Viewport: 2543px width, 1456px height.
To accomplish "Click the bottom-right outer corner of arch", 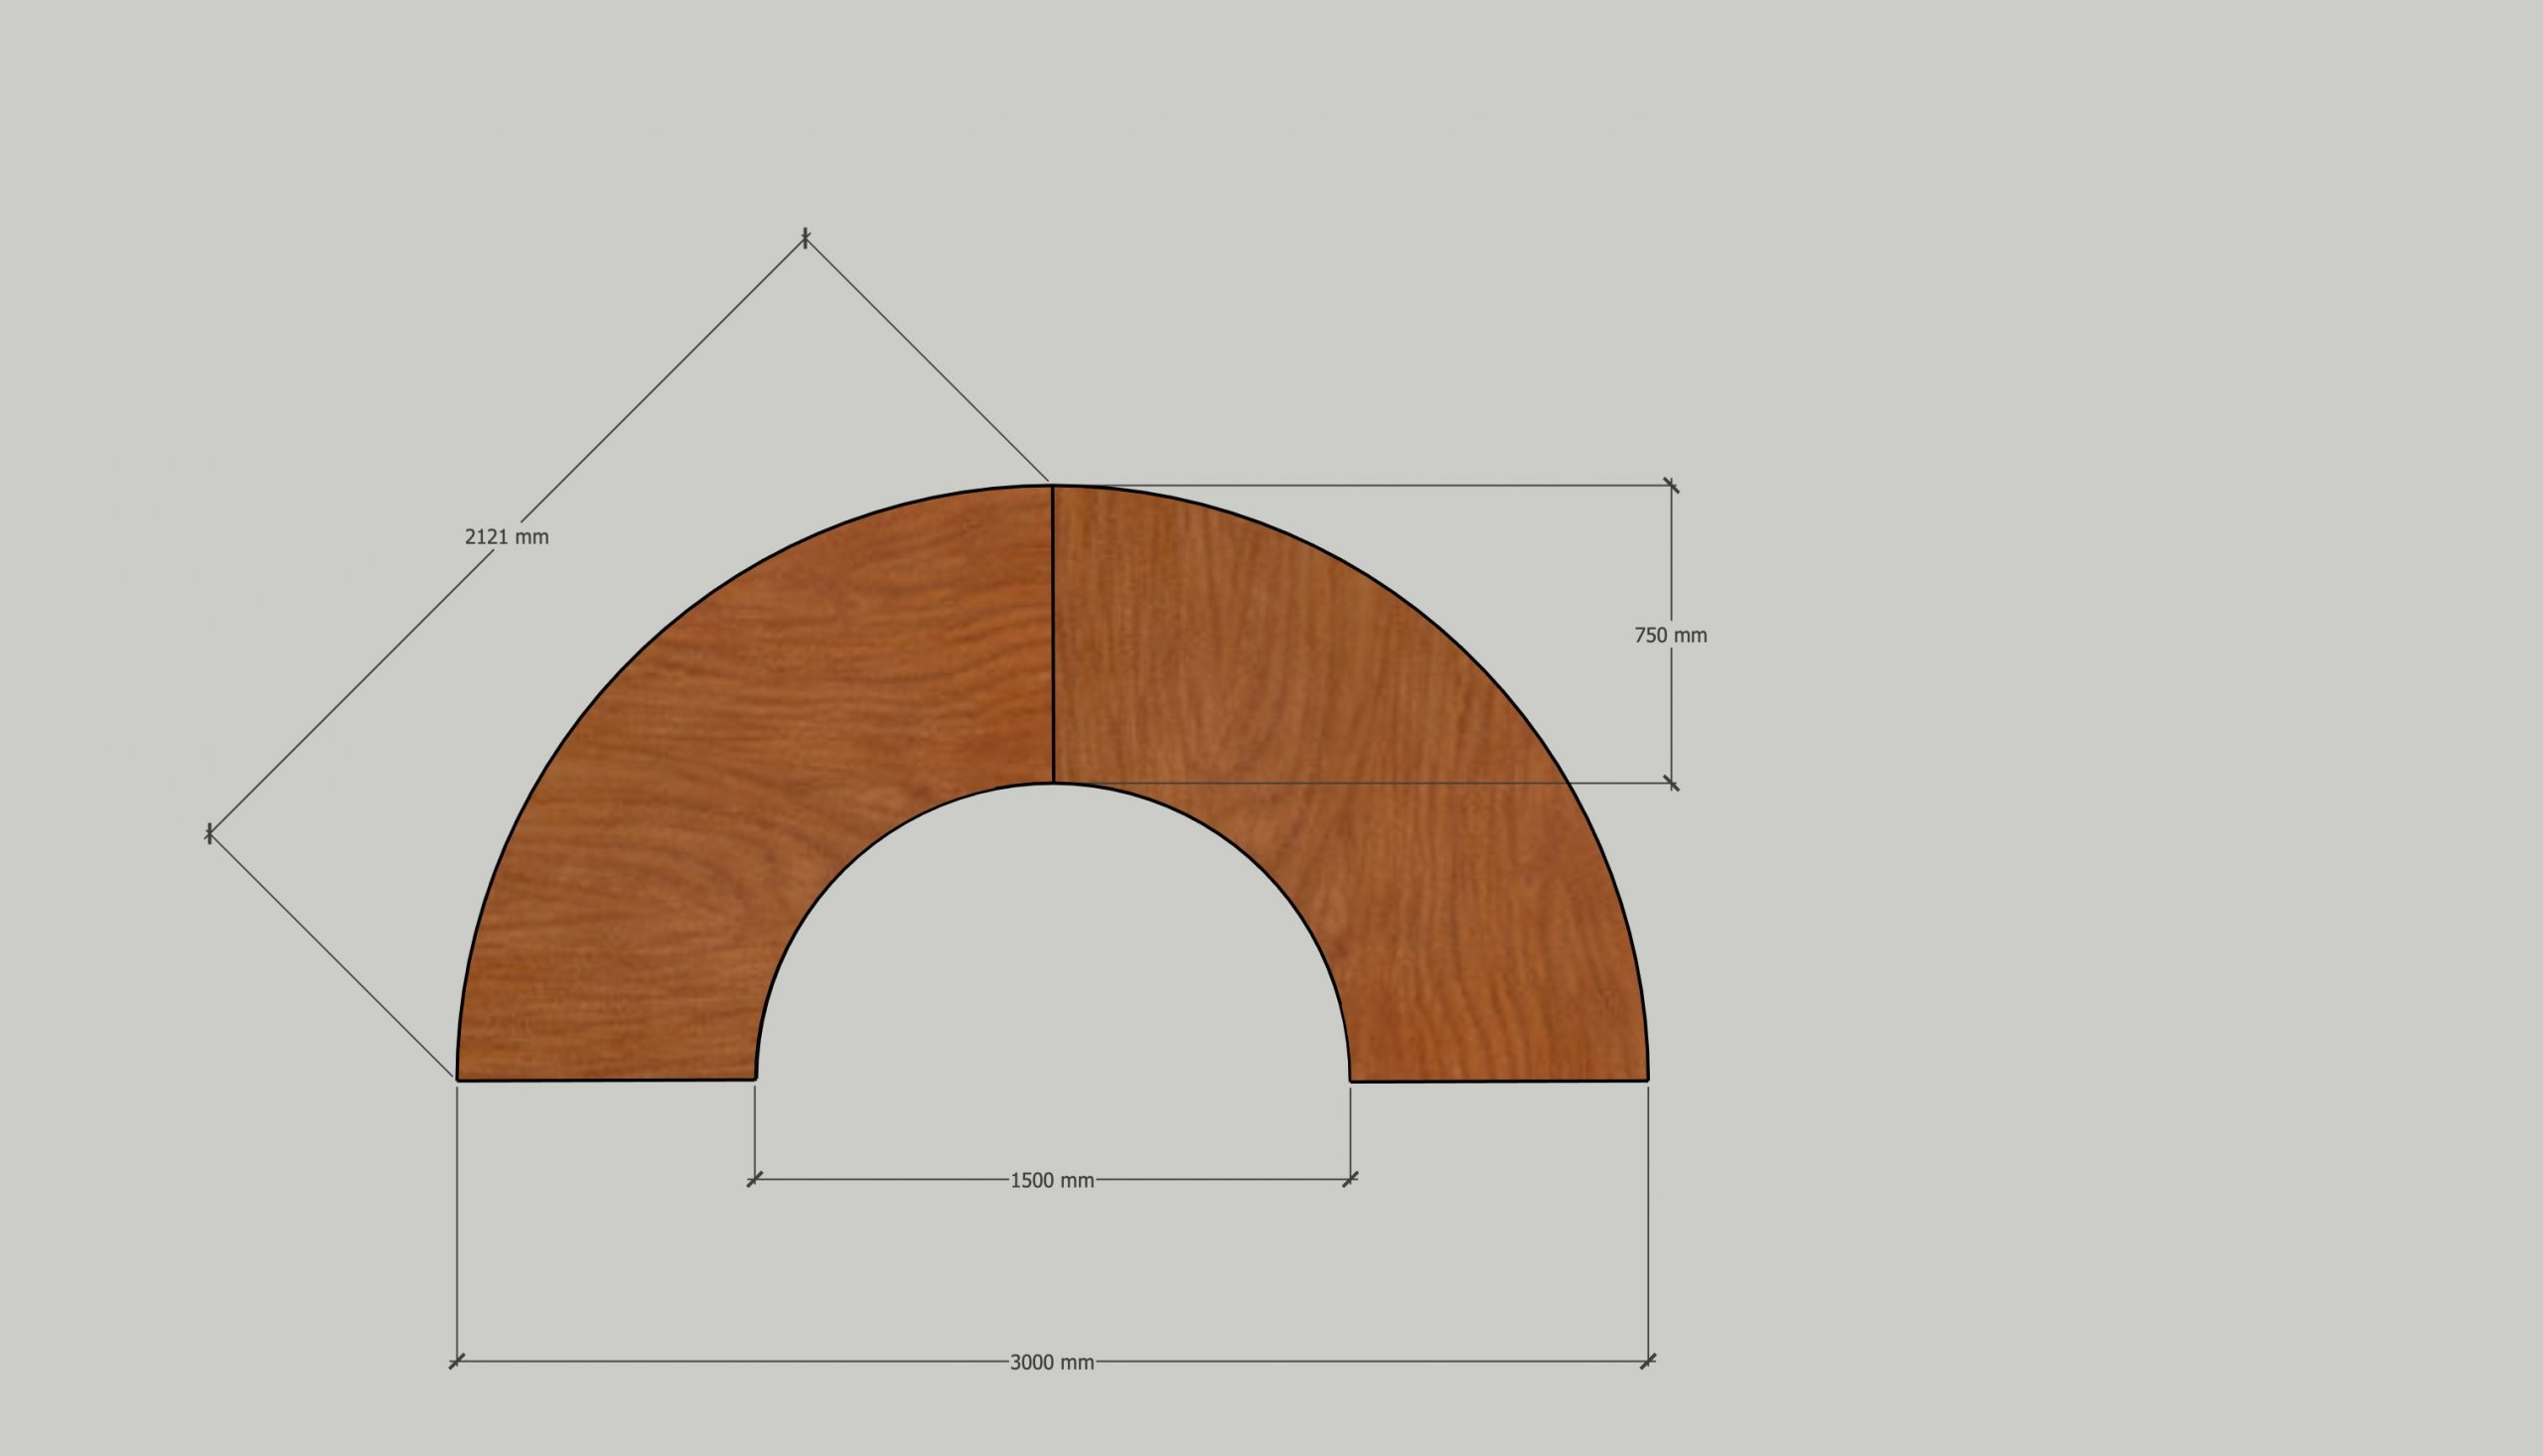I will pyautogui.click(x=1647, y=1080).
